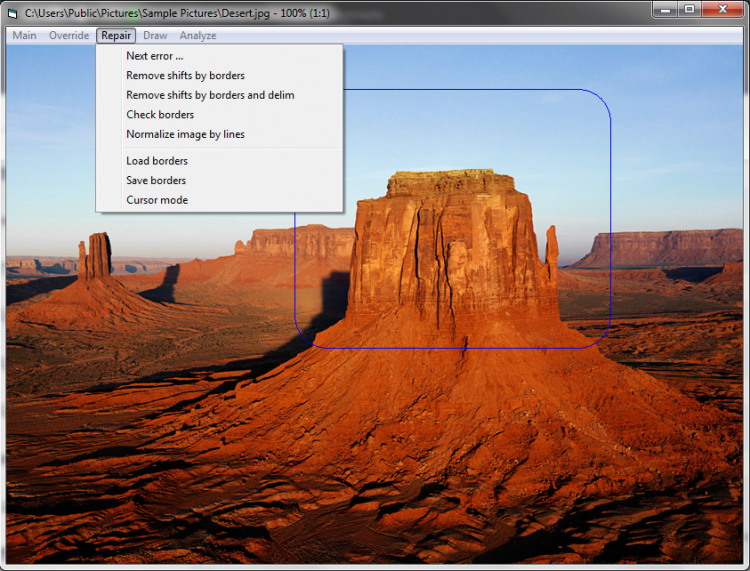
Task: Close the Desert.jpg window
Action: pos(723,9)
